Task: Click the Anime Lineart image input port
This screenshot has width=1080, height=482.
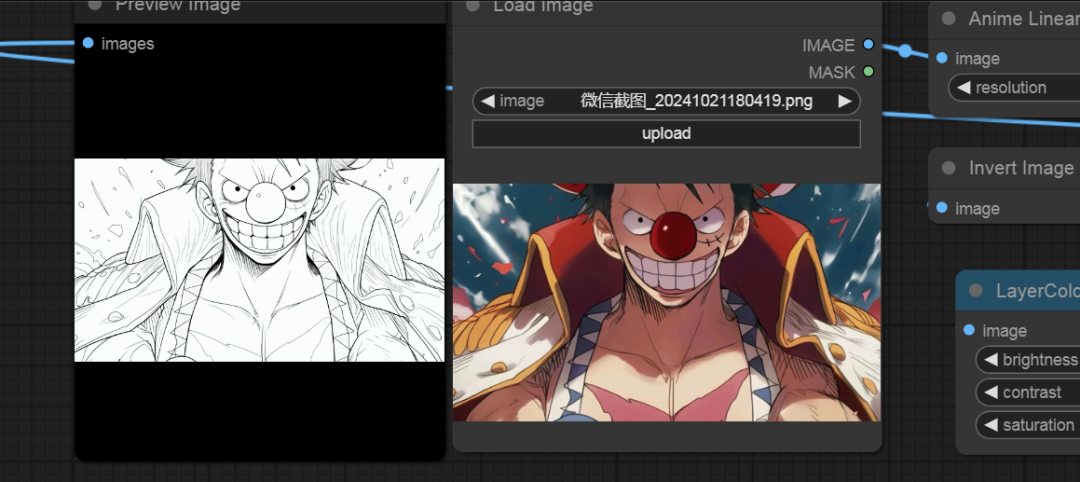Action: point(942,59)
